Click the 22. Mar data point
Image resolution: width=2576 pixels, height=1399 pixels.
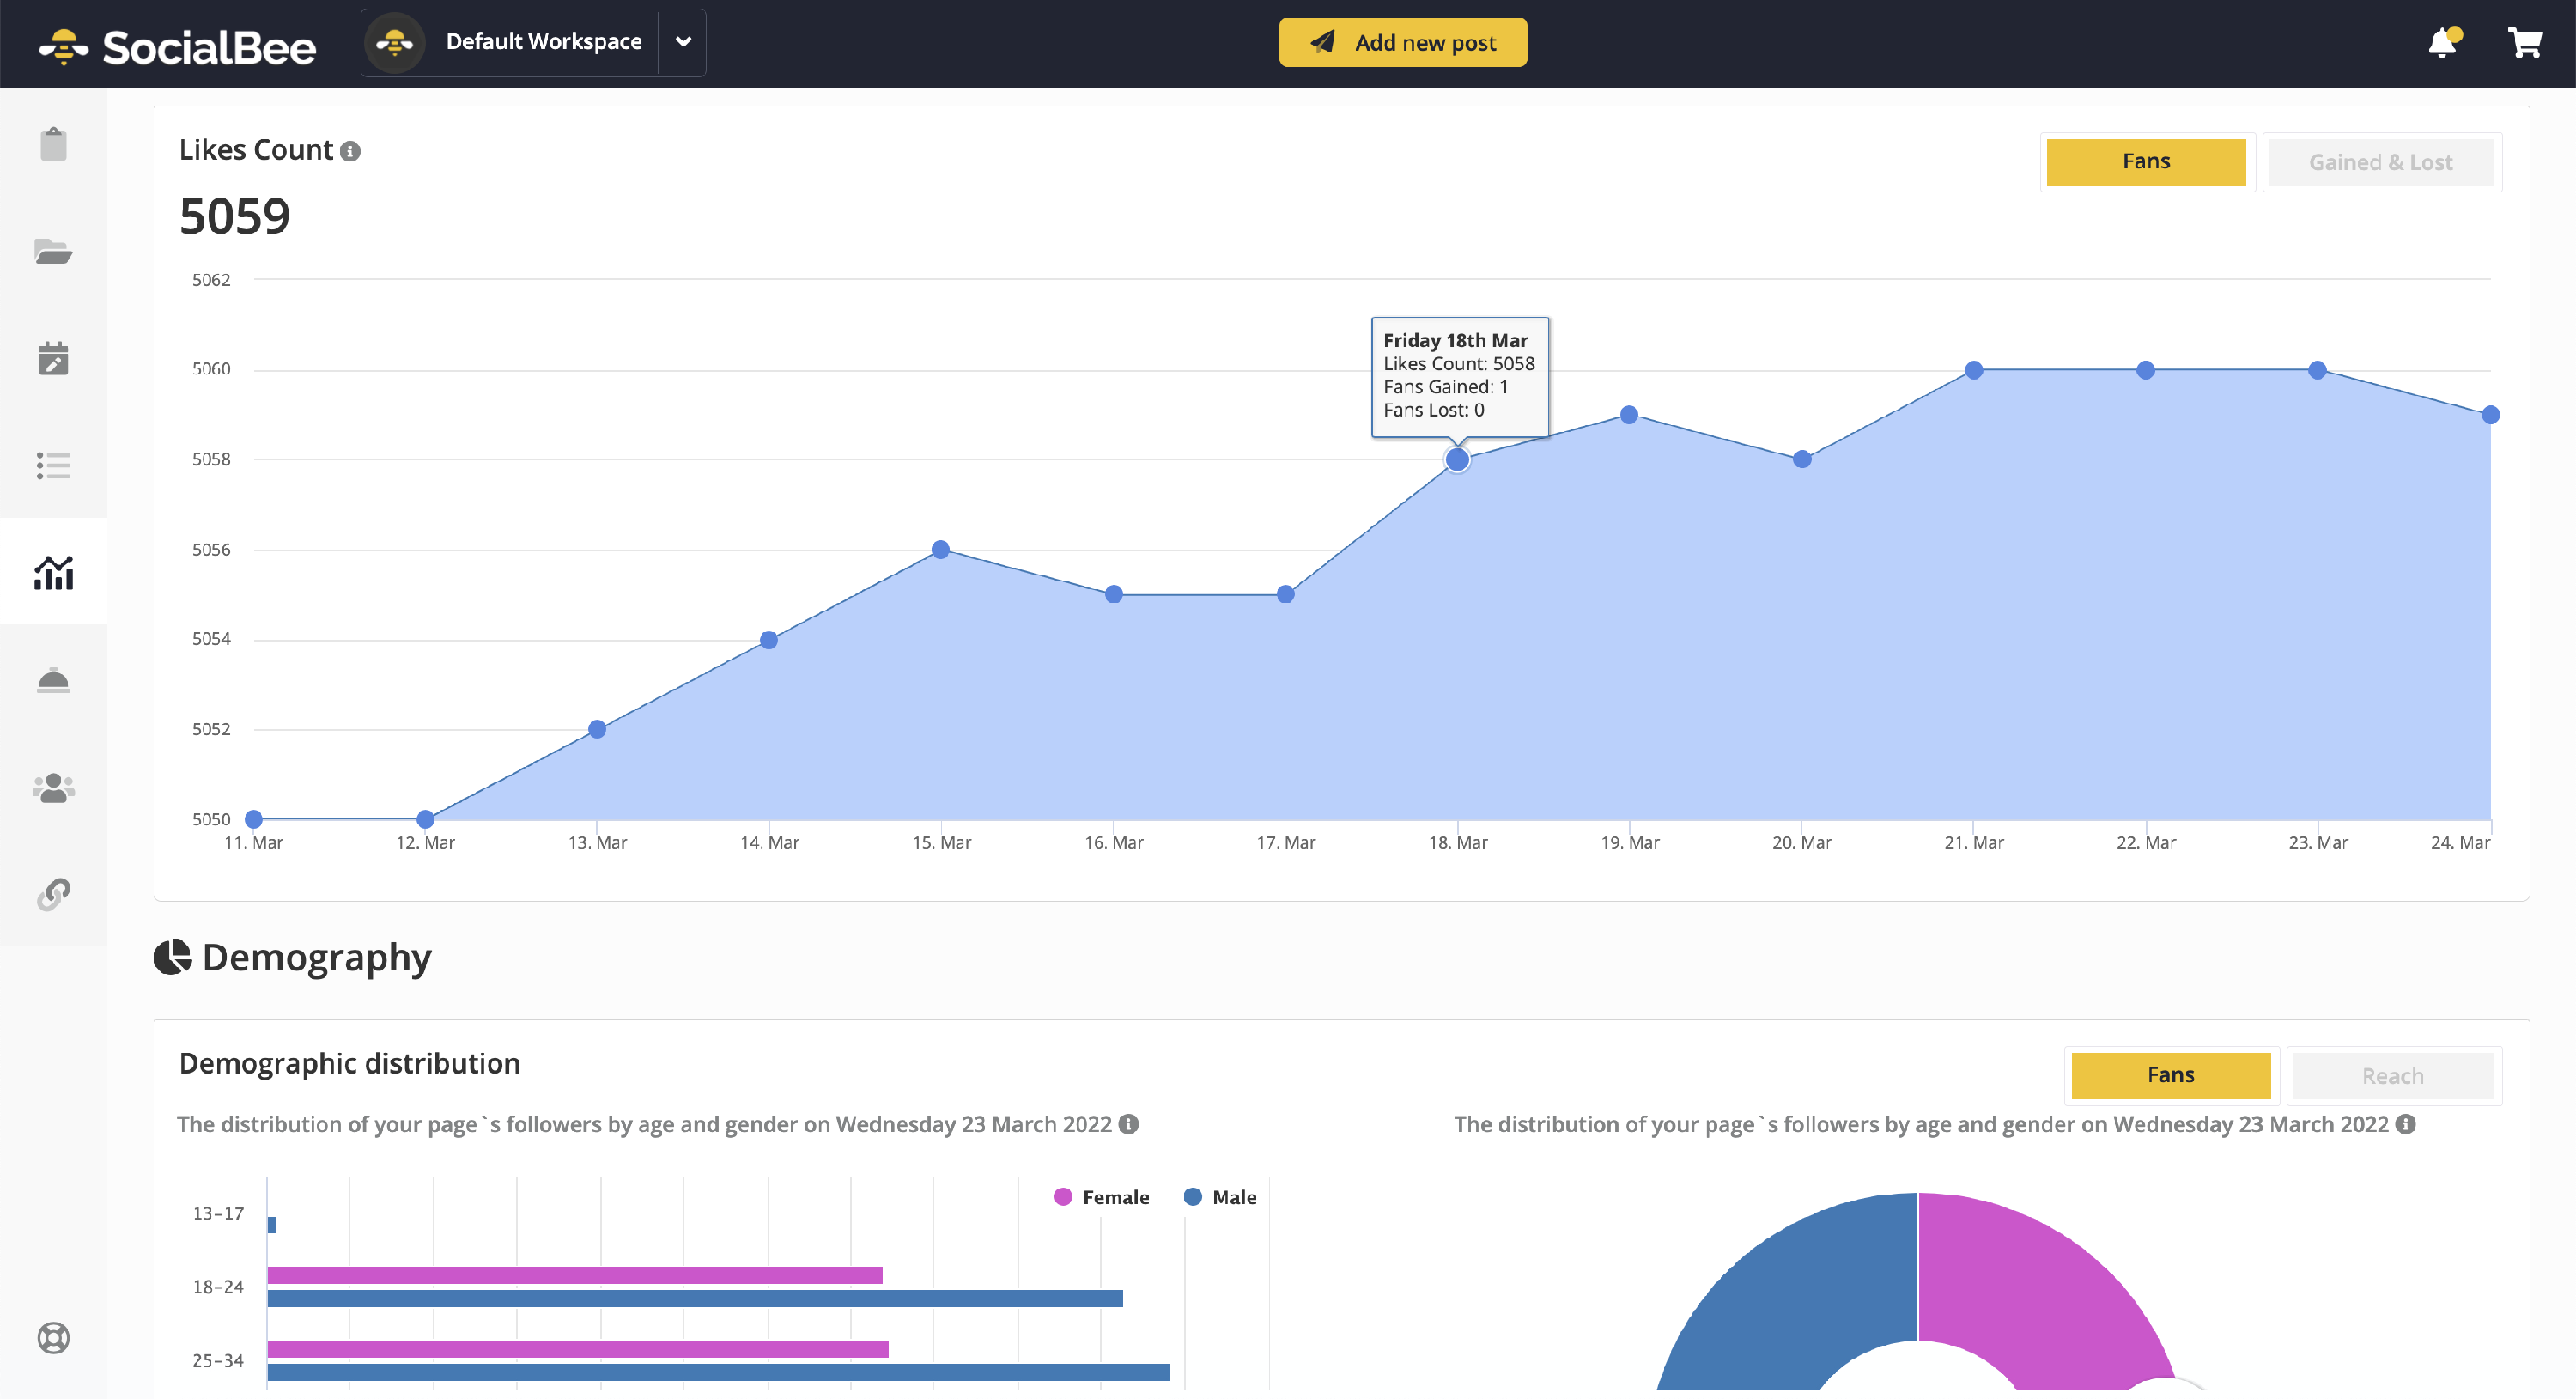(2146, 370)
